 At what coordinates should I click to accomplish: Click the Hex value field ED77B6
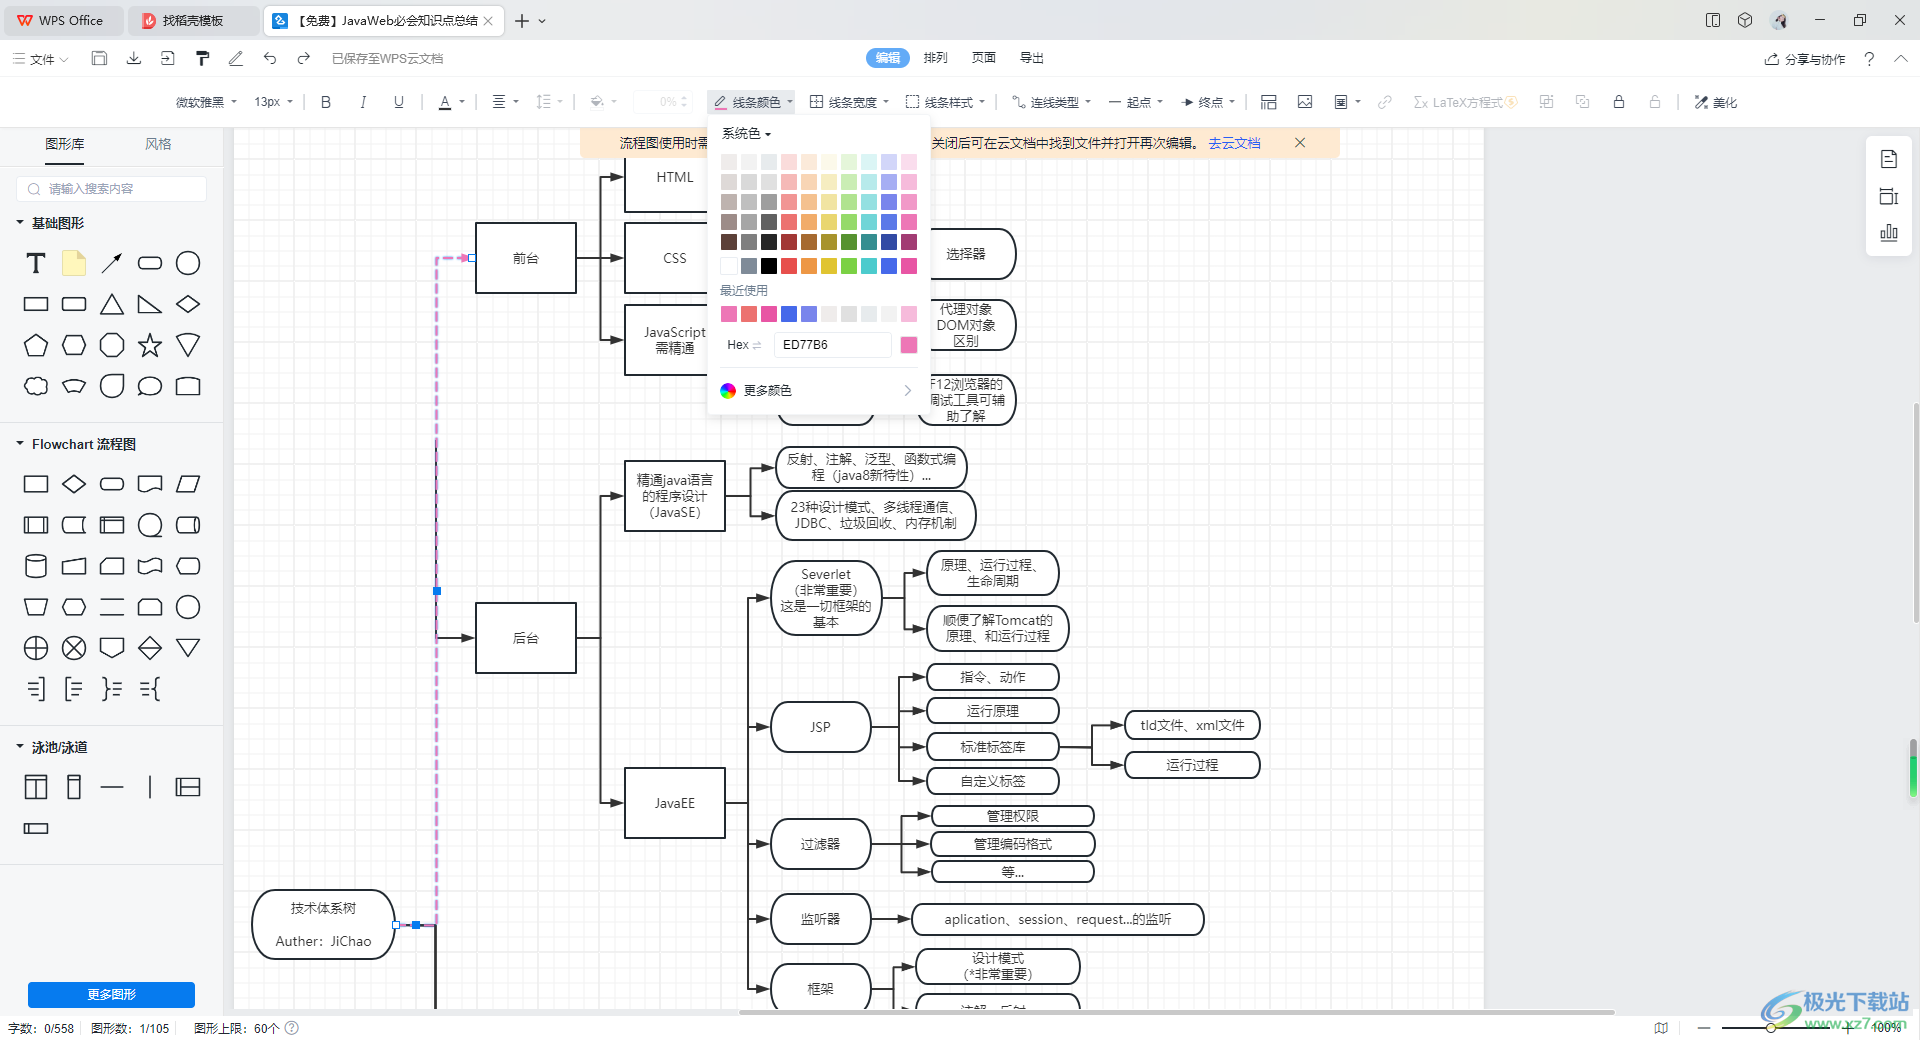[x=832, y=345]
